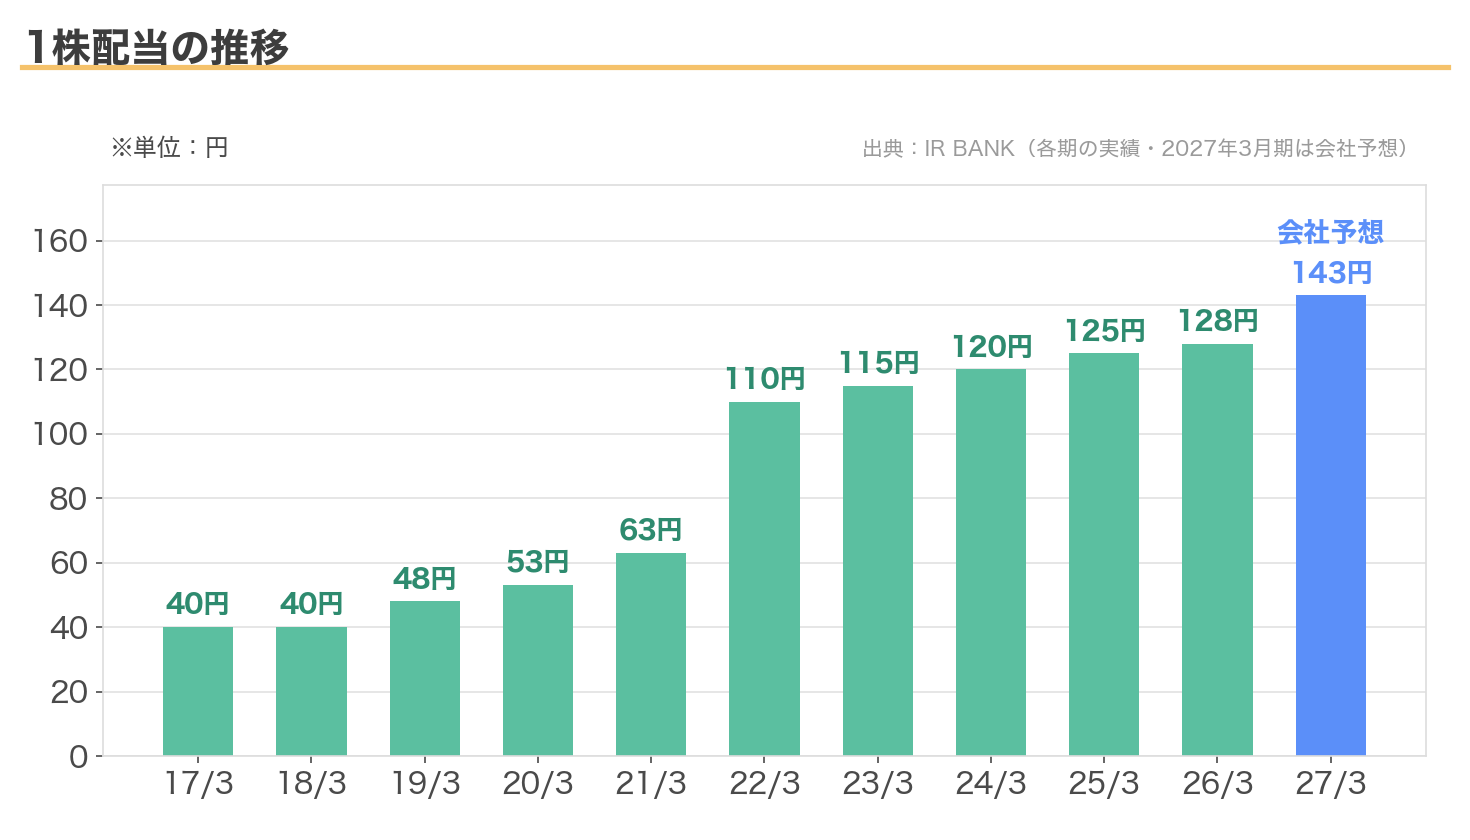Select the 22/3 bar
Screen dimensions: 1470x840
click(764, 578)
